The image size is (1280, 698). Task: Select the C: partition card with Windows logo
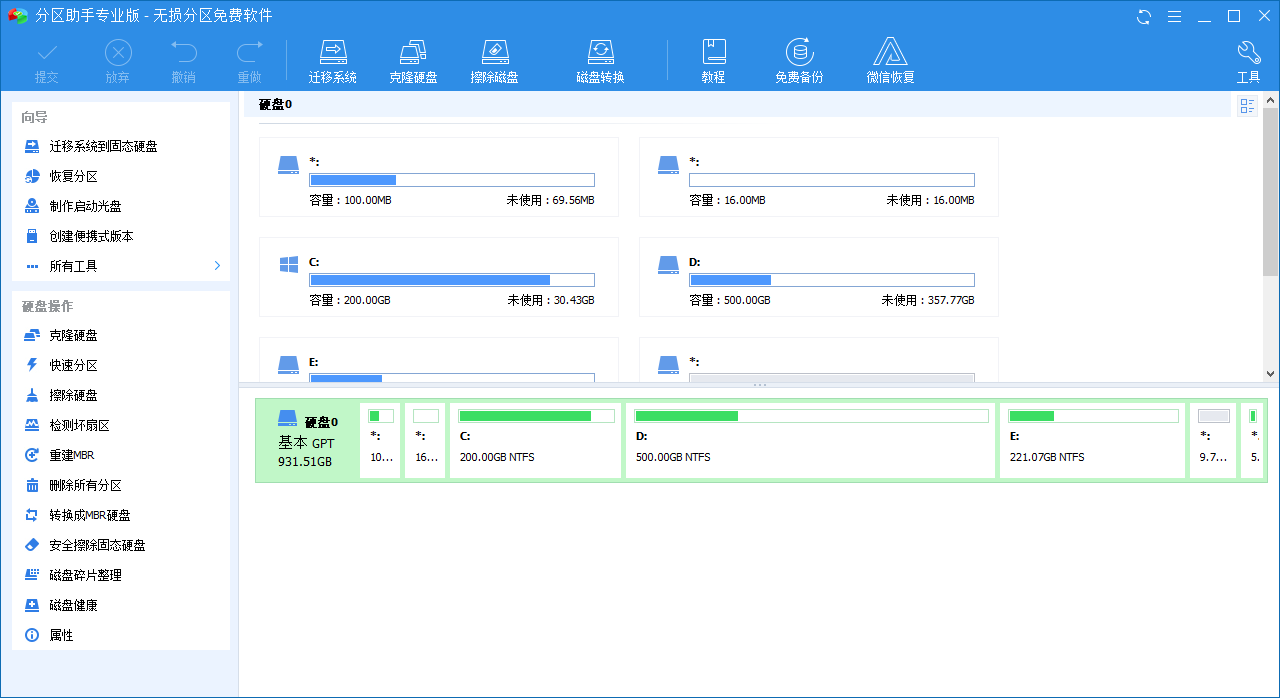(x=439, y=277)
